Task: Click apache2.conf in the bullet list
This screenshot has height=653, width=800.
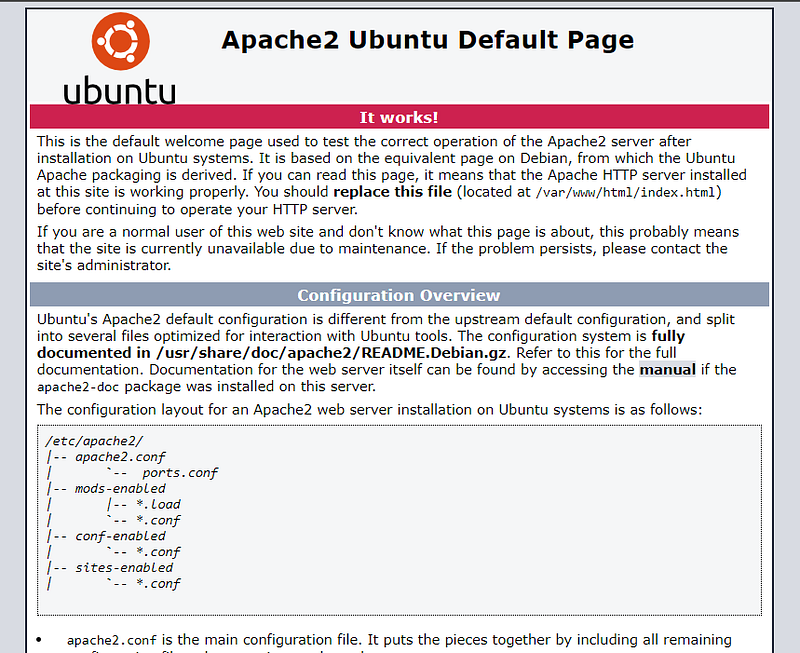Action: [112, 640]
